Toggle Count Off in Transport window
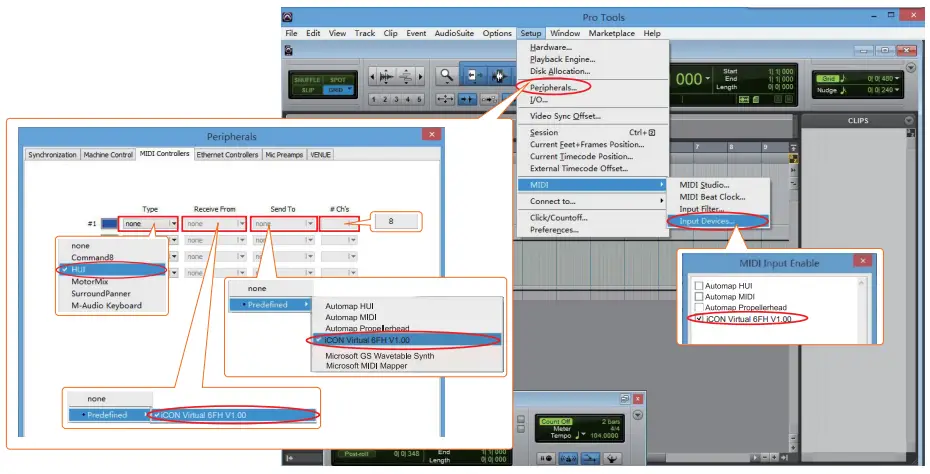 pyautogui.click(x=555, y=421)
